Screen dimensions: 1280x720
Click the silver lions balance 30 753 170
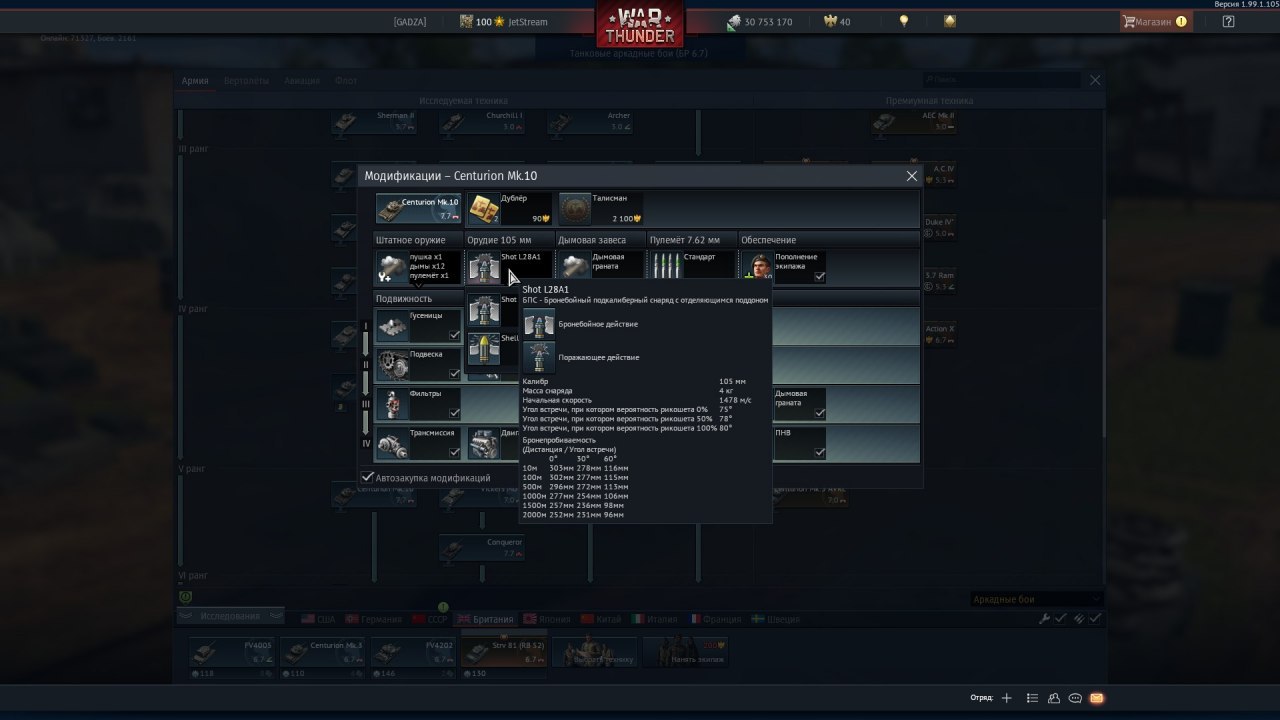(x=760, y=22)
